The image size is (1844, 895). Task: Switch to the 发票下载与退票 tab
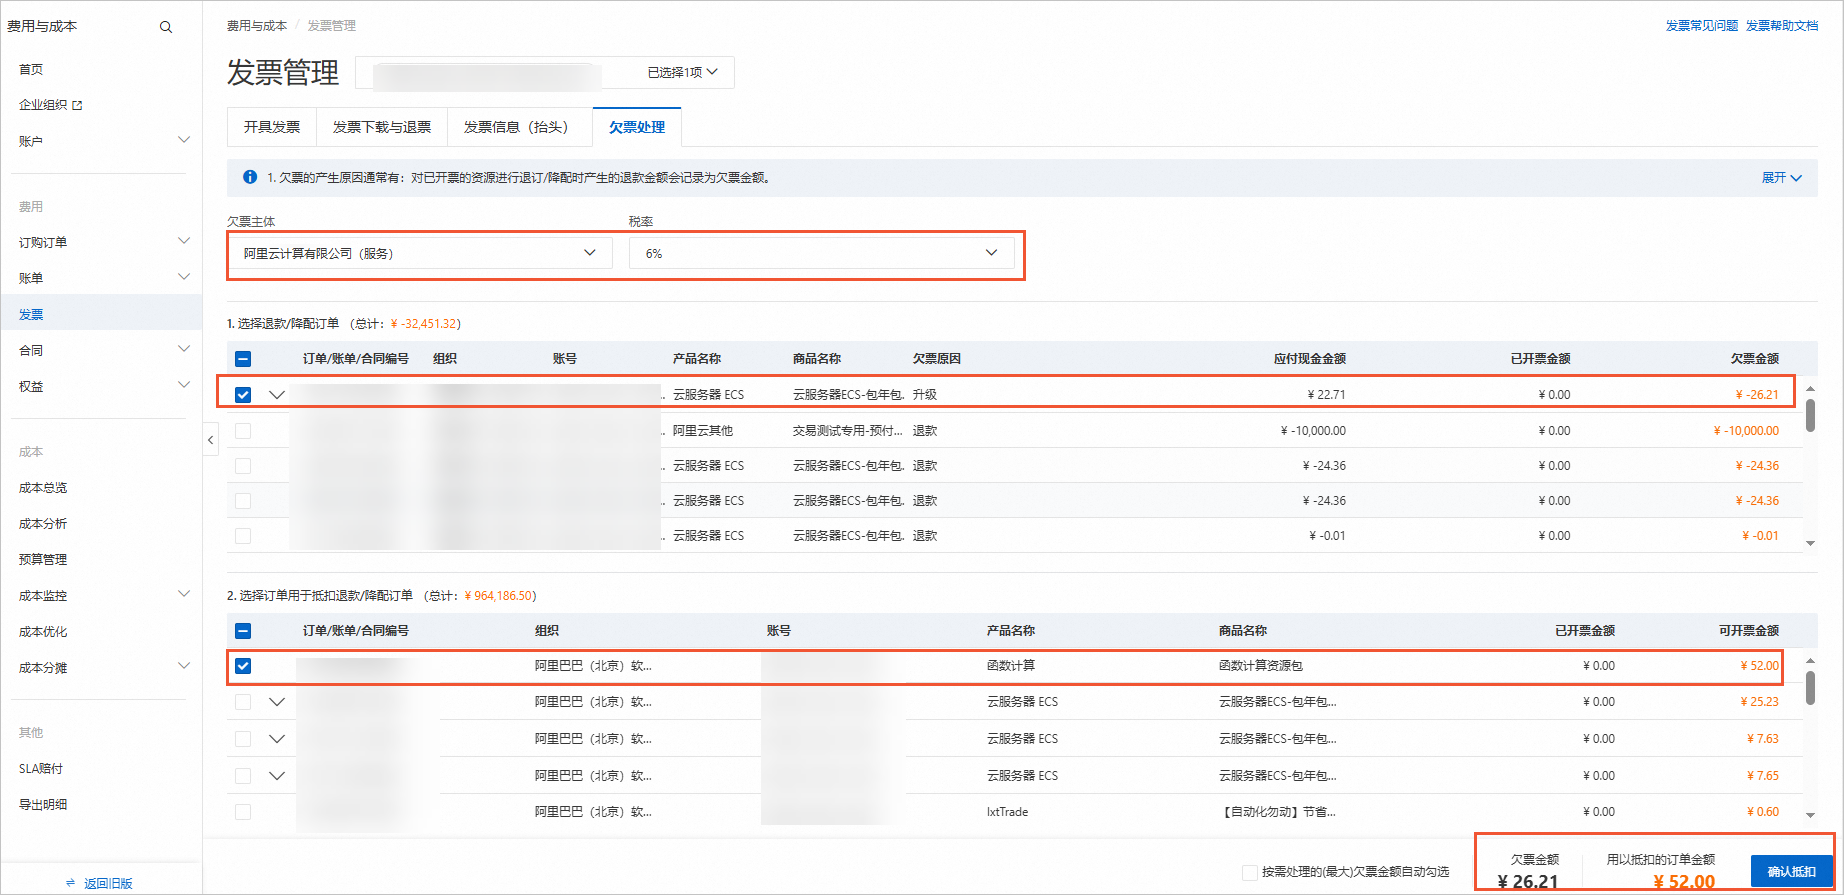pyautogui.click(x=382, y=127)
